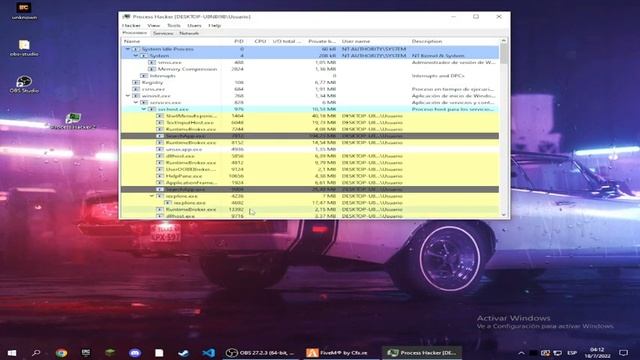Sort by the Description column header
640x360 pixels.
pos(427,41)
